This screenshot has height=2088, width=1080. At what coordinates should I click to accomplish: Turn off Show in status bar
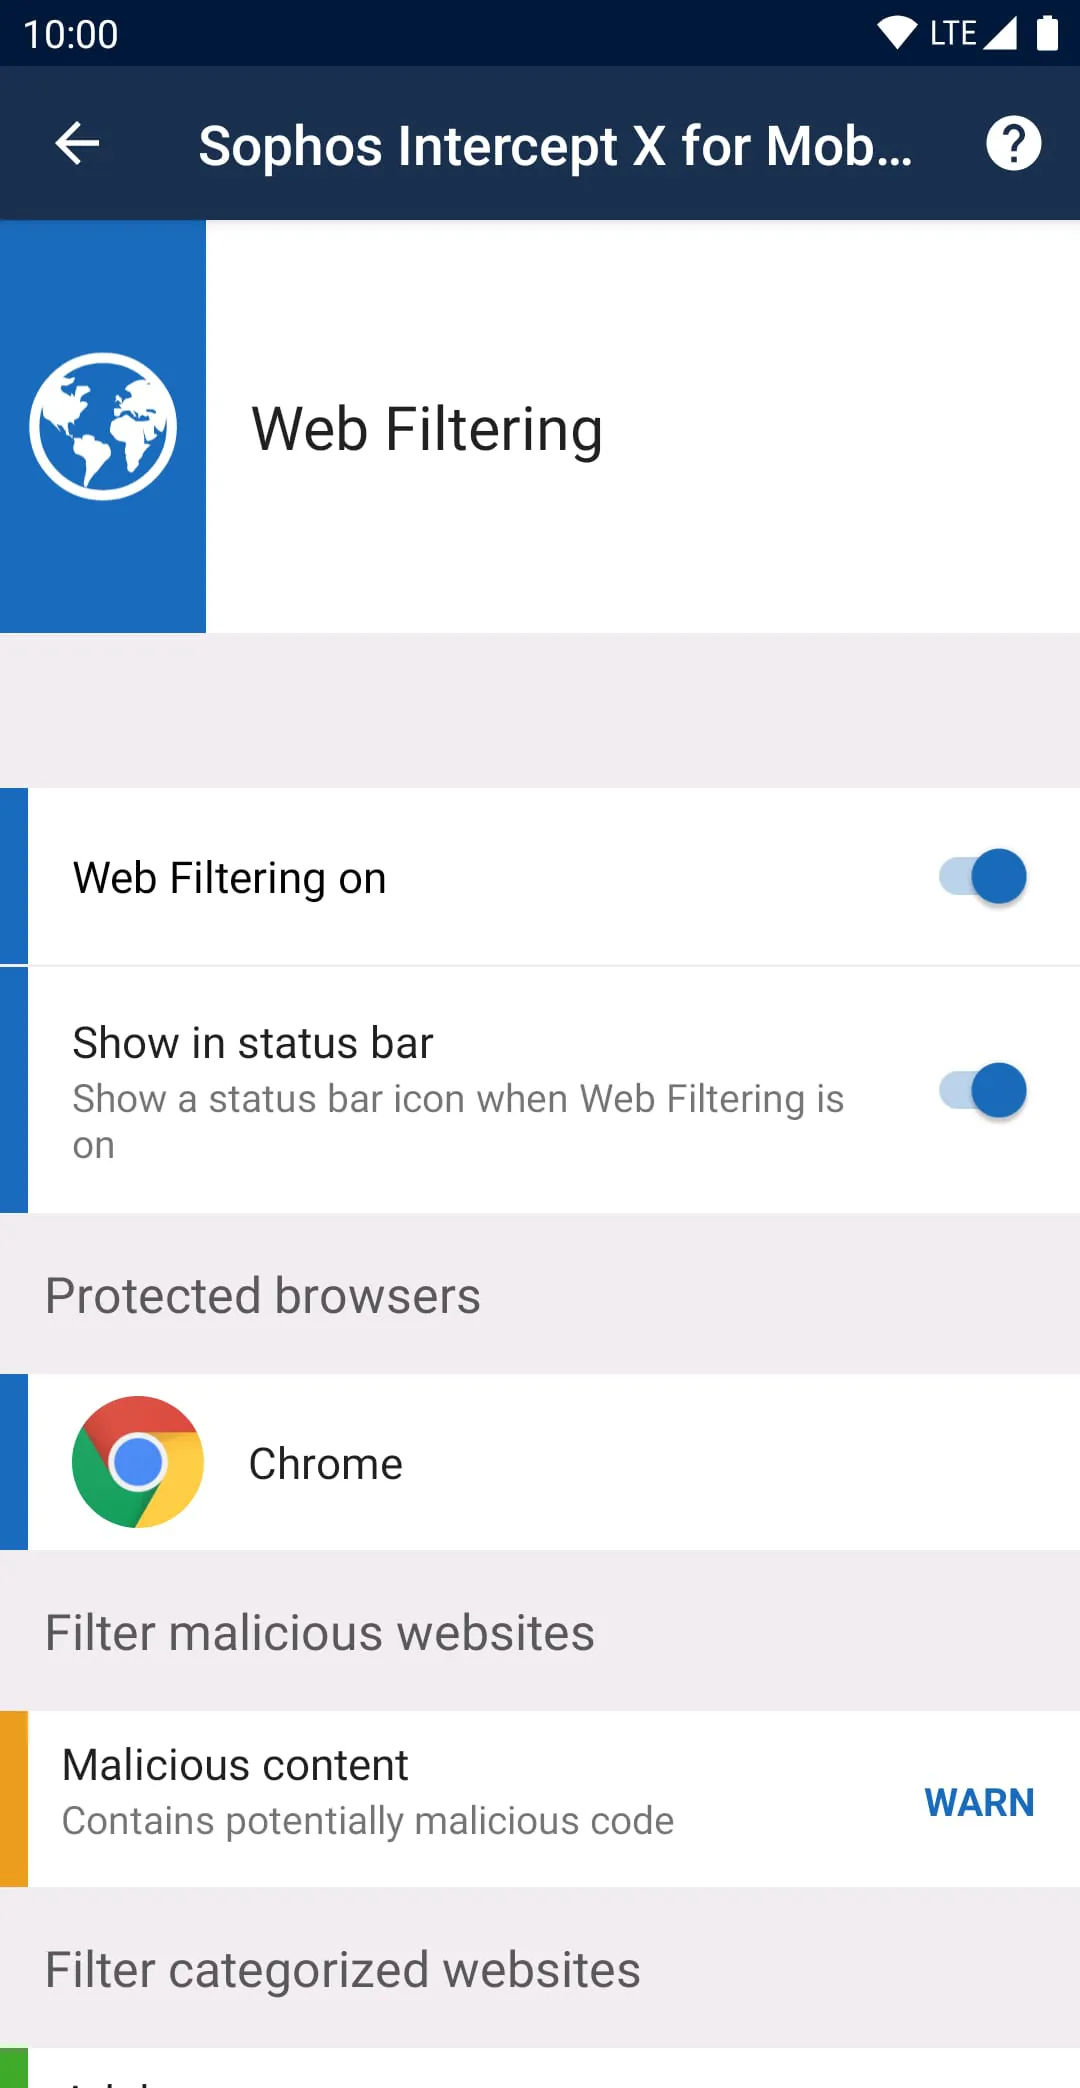(981, 1091)
